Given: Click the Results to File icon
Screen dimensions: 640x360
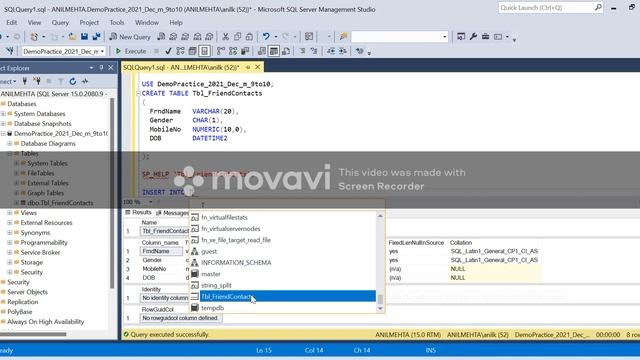Looking at the screenshot, I should click(x=286, y=51).
